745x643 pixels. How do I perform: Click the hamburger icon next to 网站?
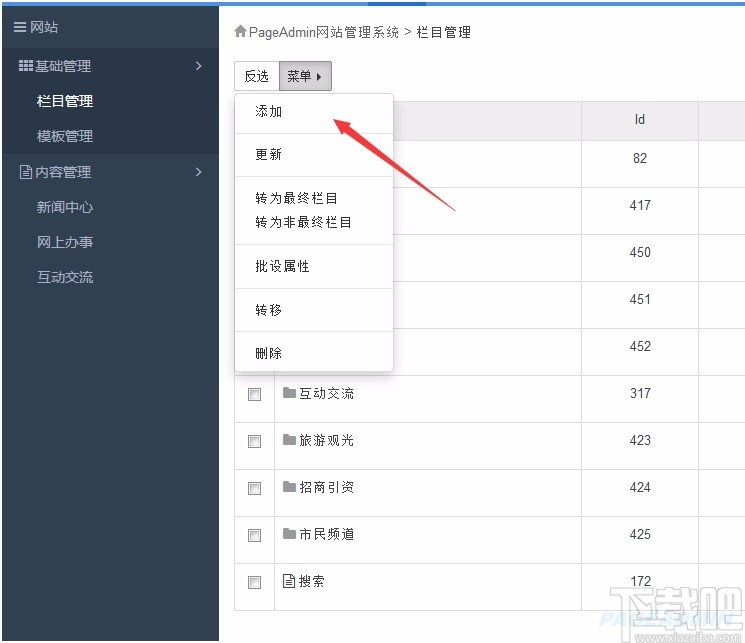pos(19,27)
